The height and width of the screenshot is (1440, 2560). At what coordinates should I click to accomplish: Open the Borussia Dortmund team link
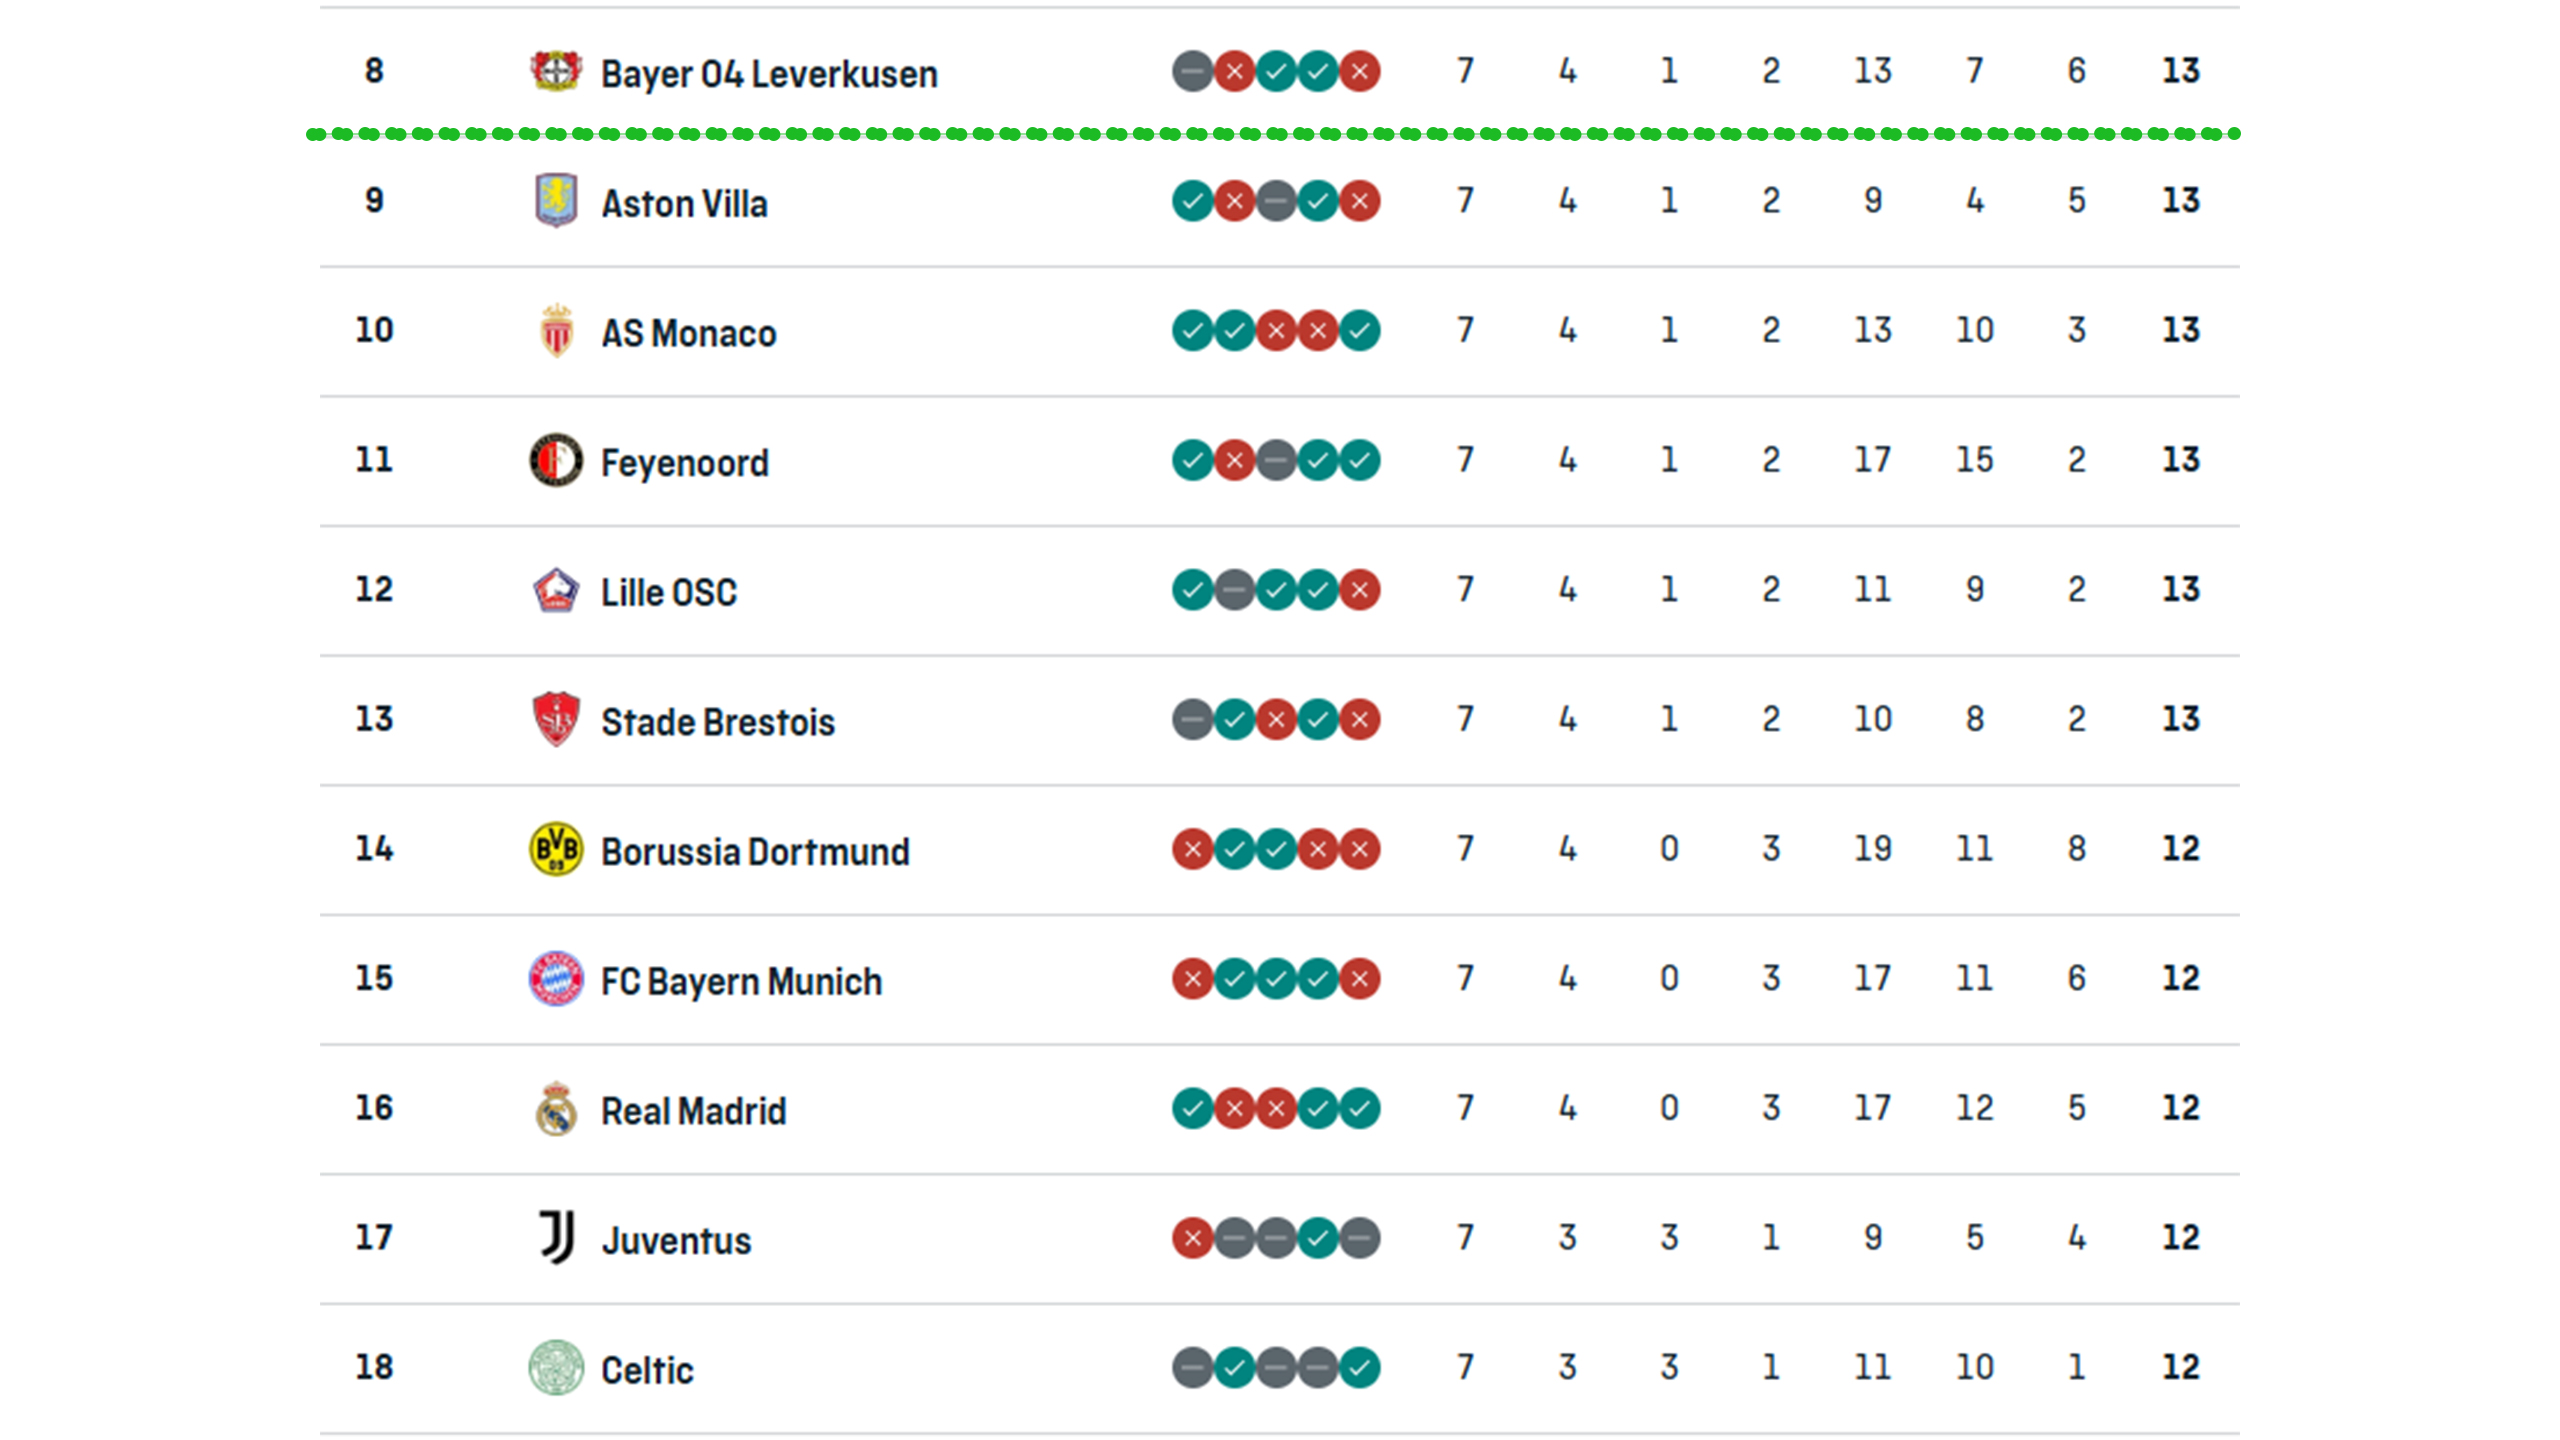755,852
